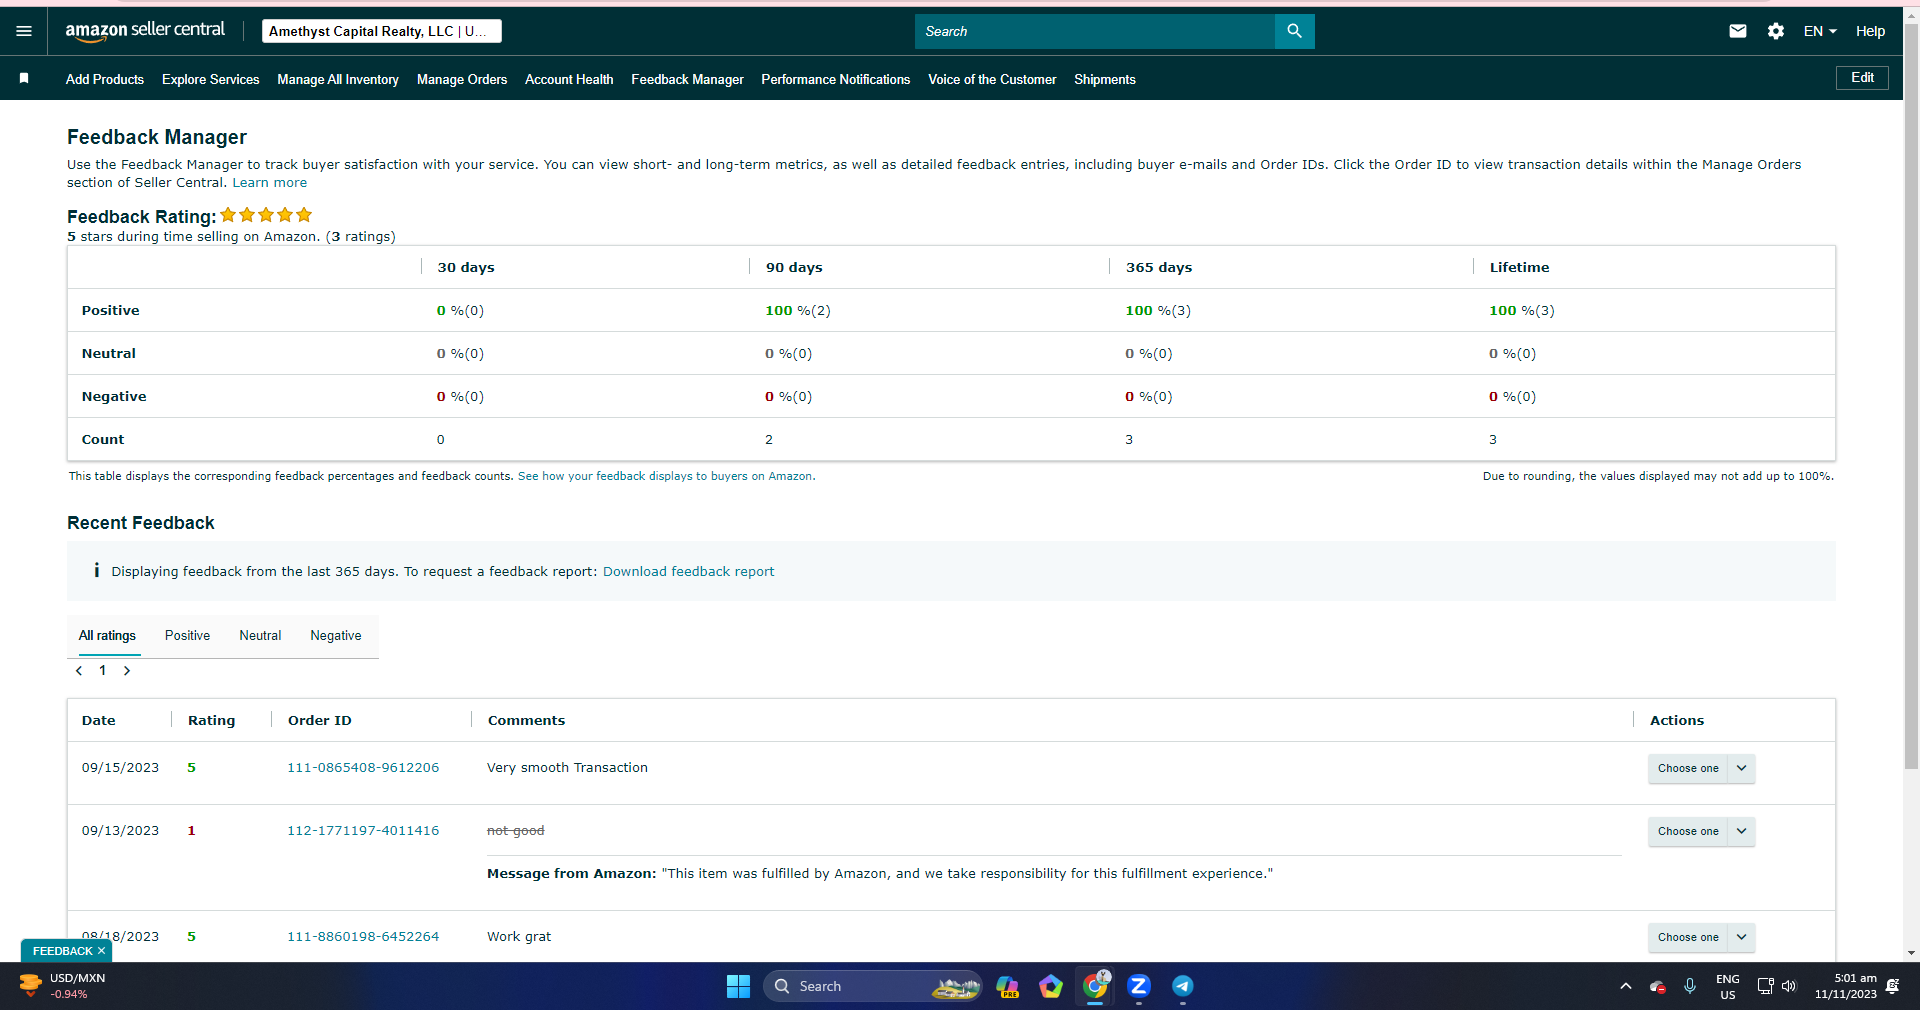1920x1010 pixels.
Task: Click the Edit button in the nav bar
Action: click(1862, 78)
